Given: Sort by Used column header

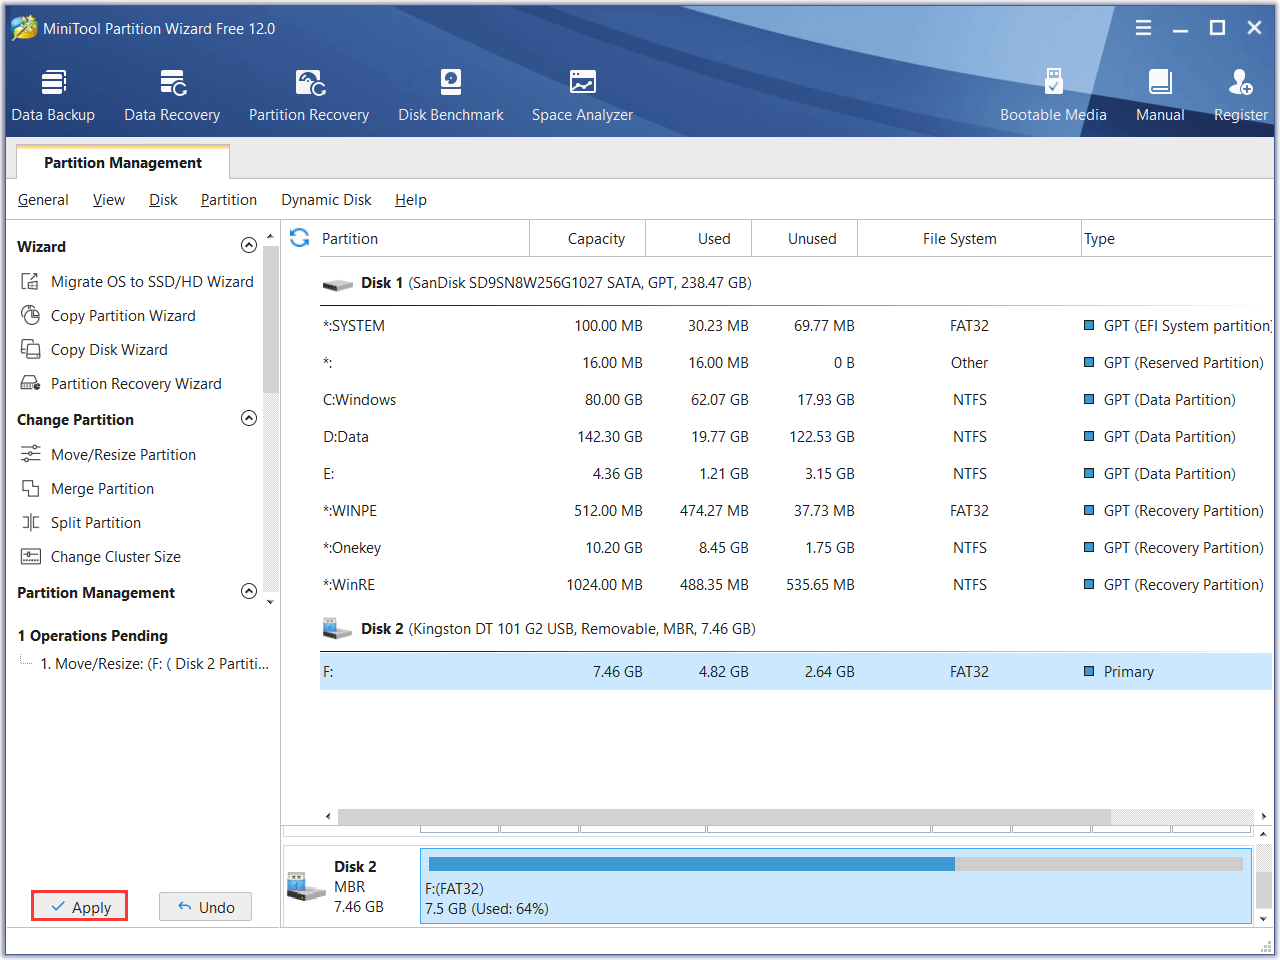Looking at the screenshot, I should tap(699, 239).
